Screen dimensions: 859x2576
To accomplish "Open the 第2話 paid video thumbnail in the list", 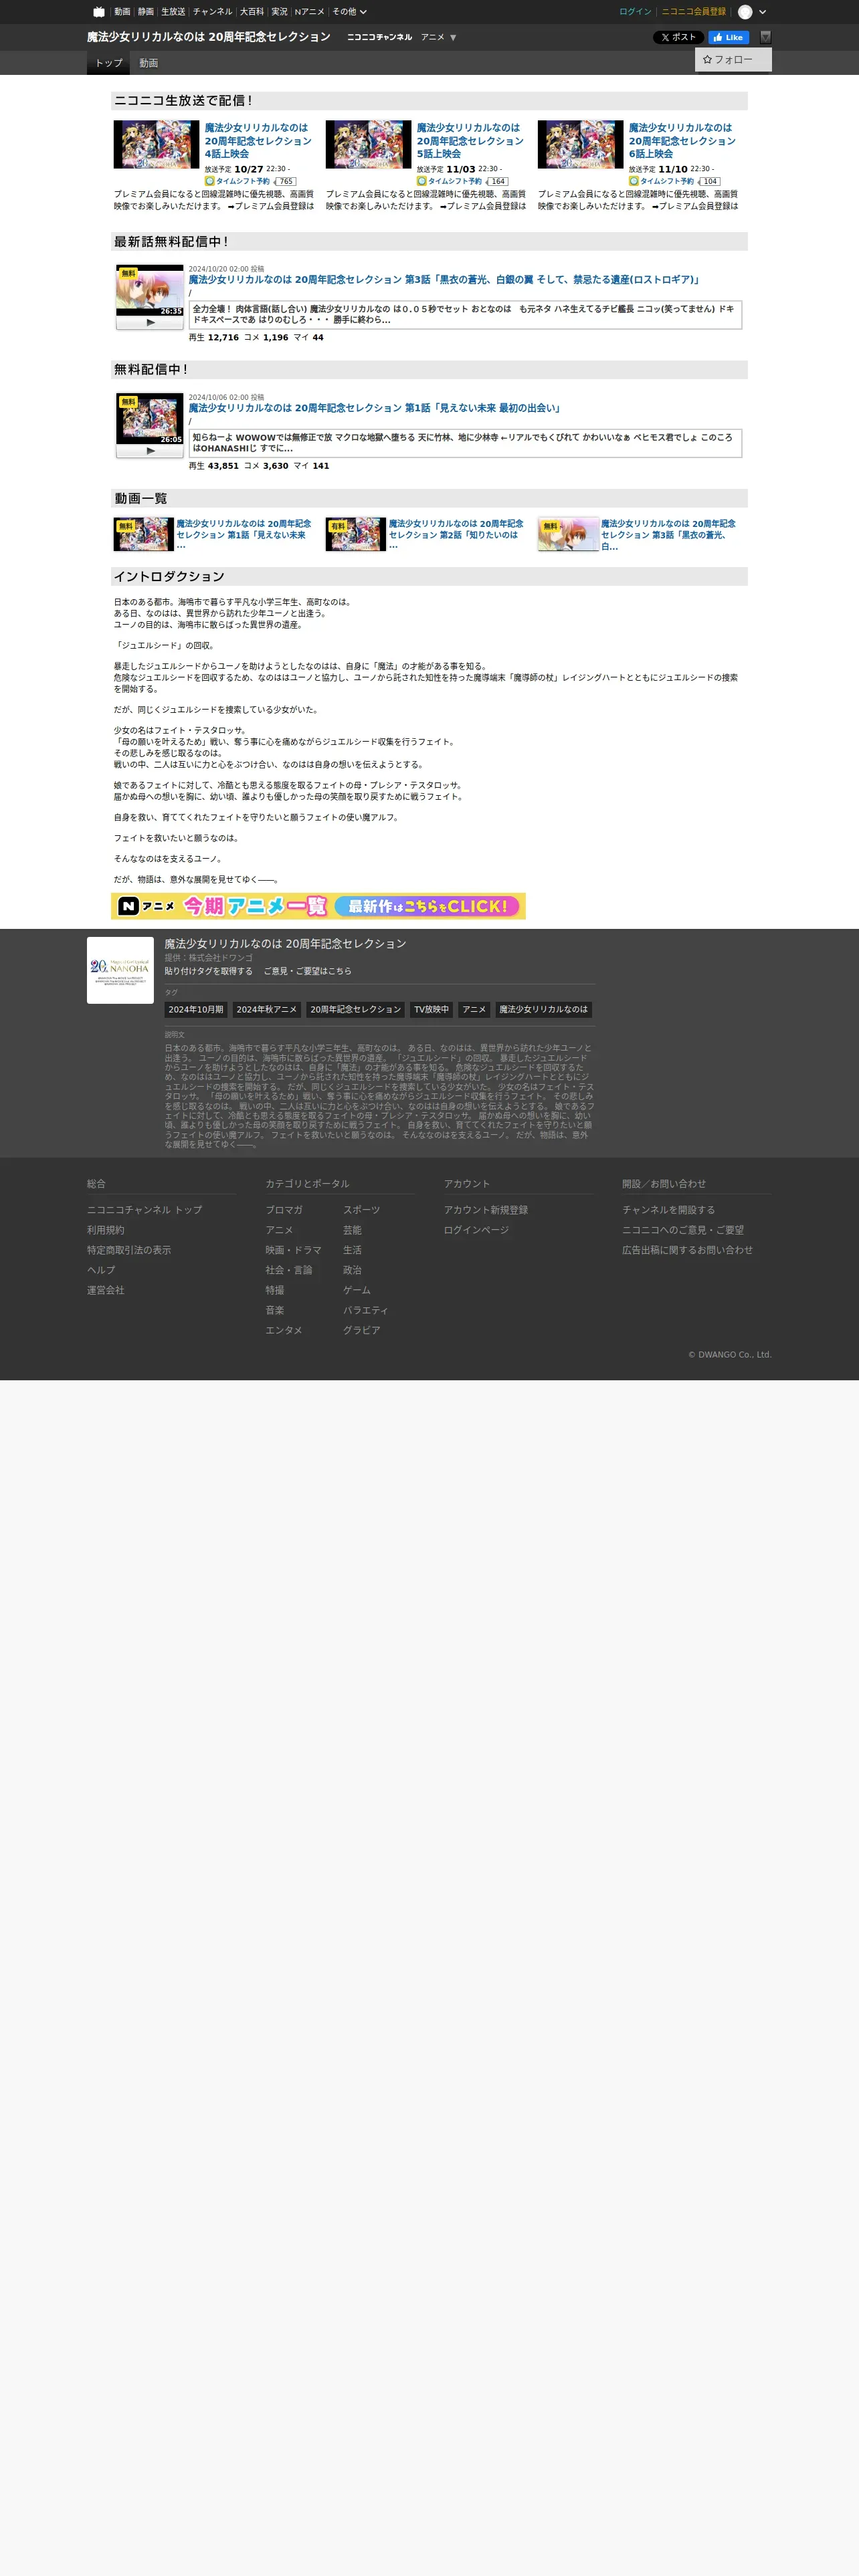I will tap(356, 534).
